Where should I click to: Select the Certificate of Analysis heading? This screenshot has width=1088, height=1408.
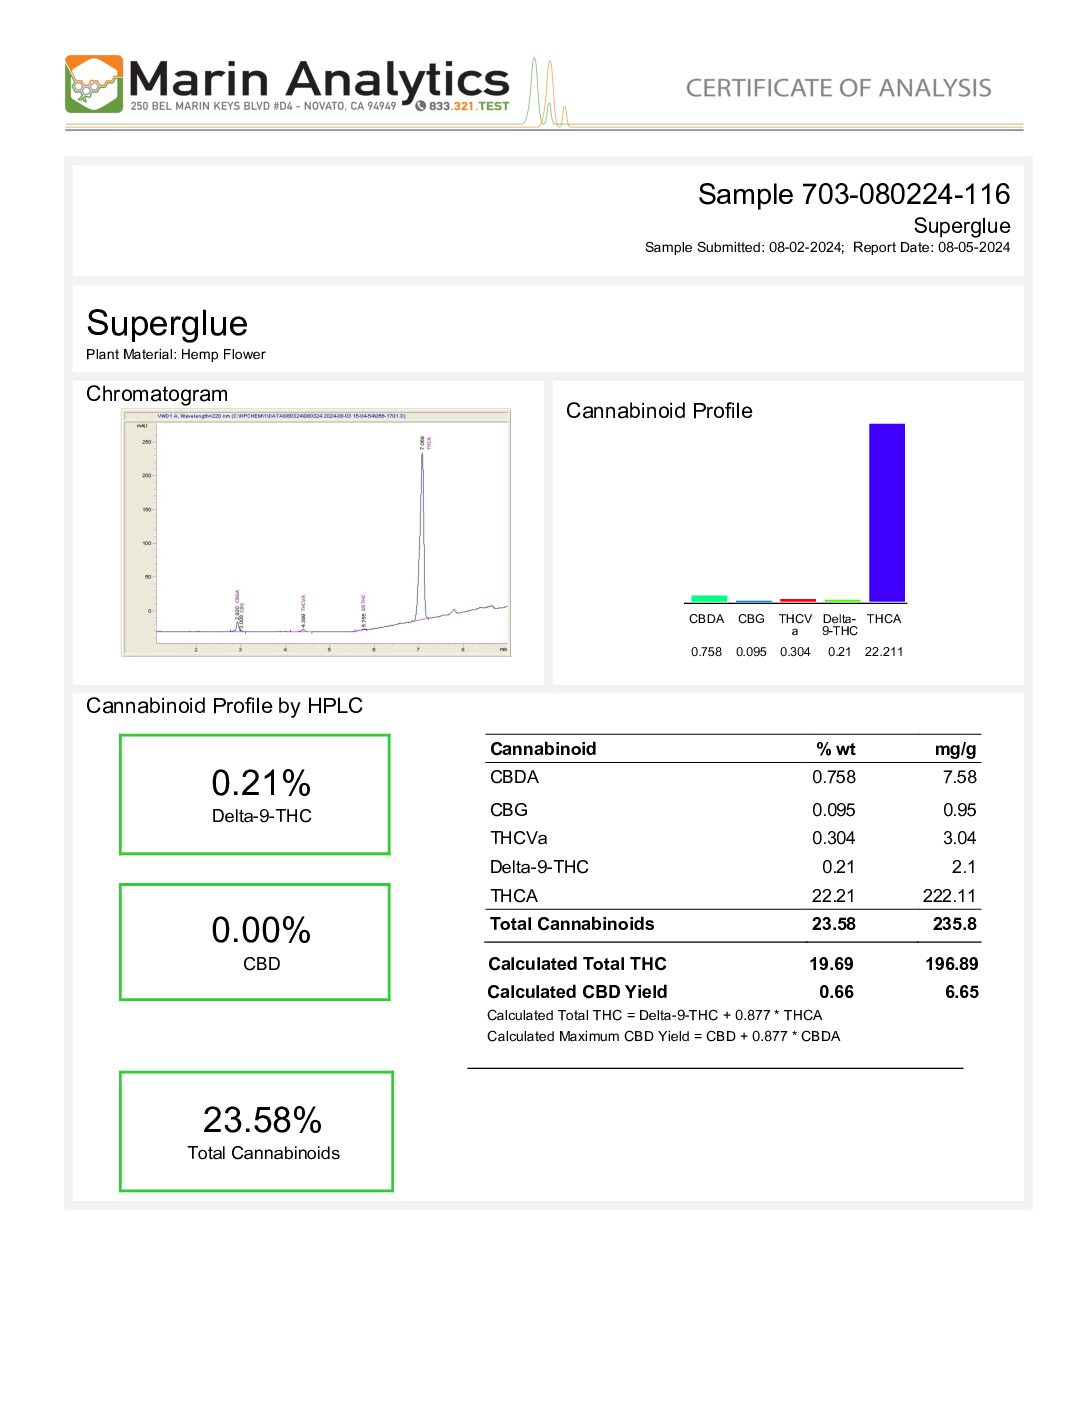tap(839, 88)
